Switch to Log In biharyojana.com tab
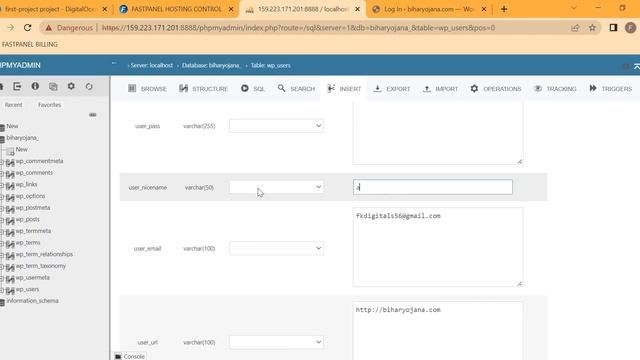The image size is (640, 360). tap(429, 9)
